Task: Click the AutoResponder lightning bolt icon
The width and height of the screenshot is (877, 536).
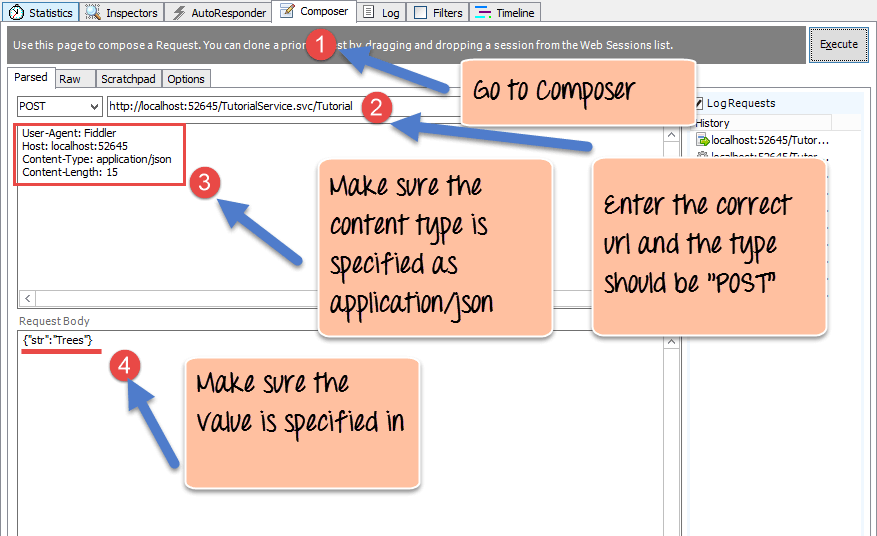Action: tap(179, 13)
